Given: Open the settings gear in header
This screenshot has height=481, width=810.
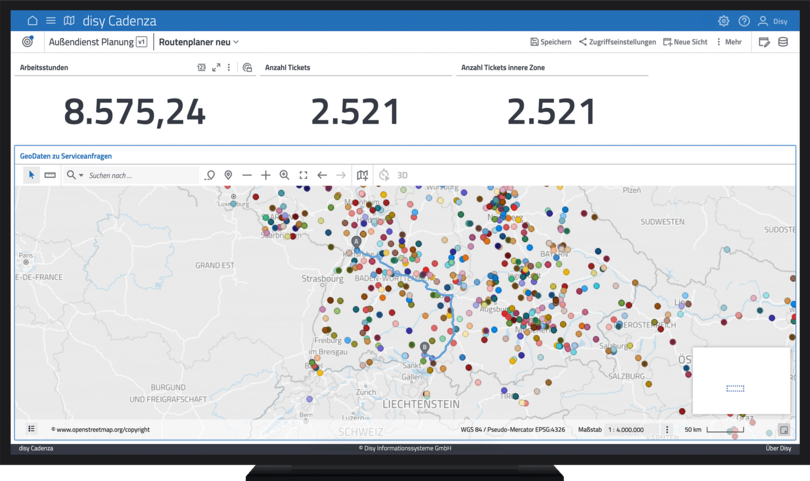Looking at the screenshot, I should click(724, 21).
